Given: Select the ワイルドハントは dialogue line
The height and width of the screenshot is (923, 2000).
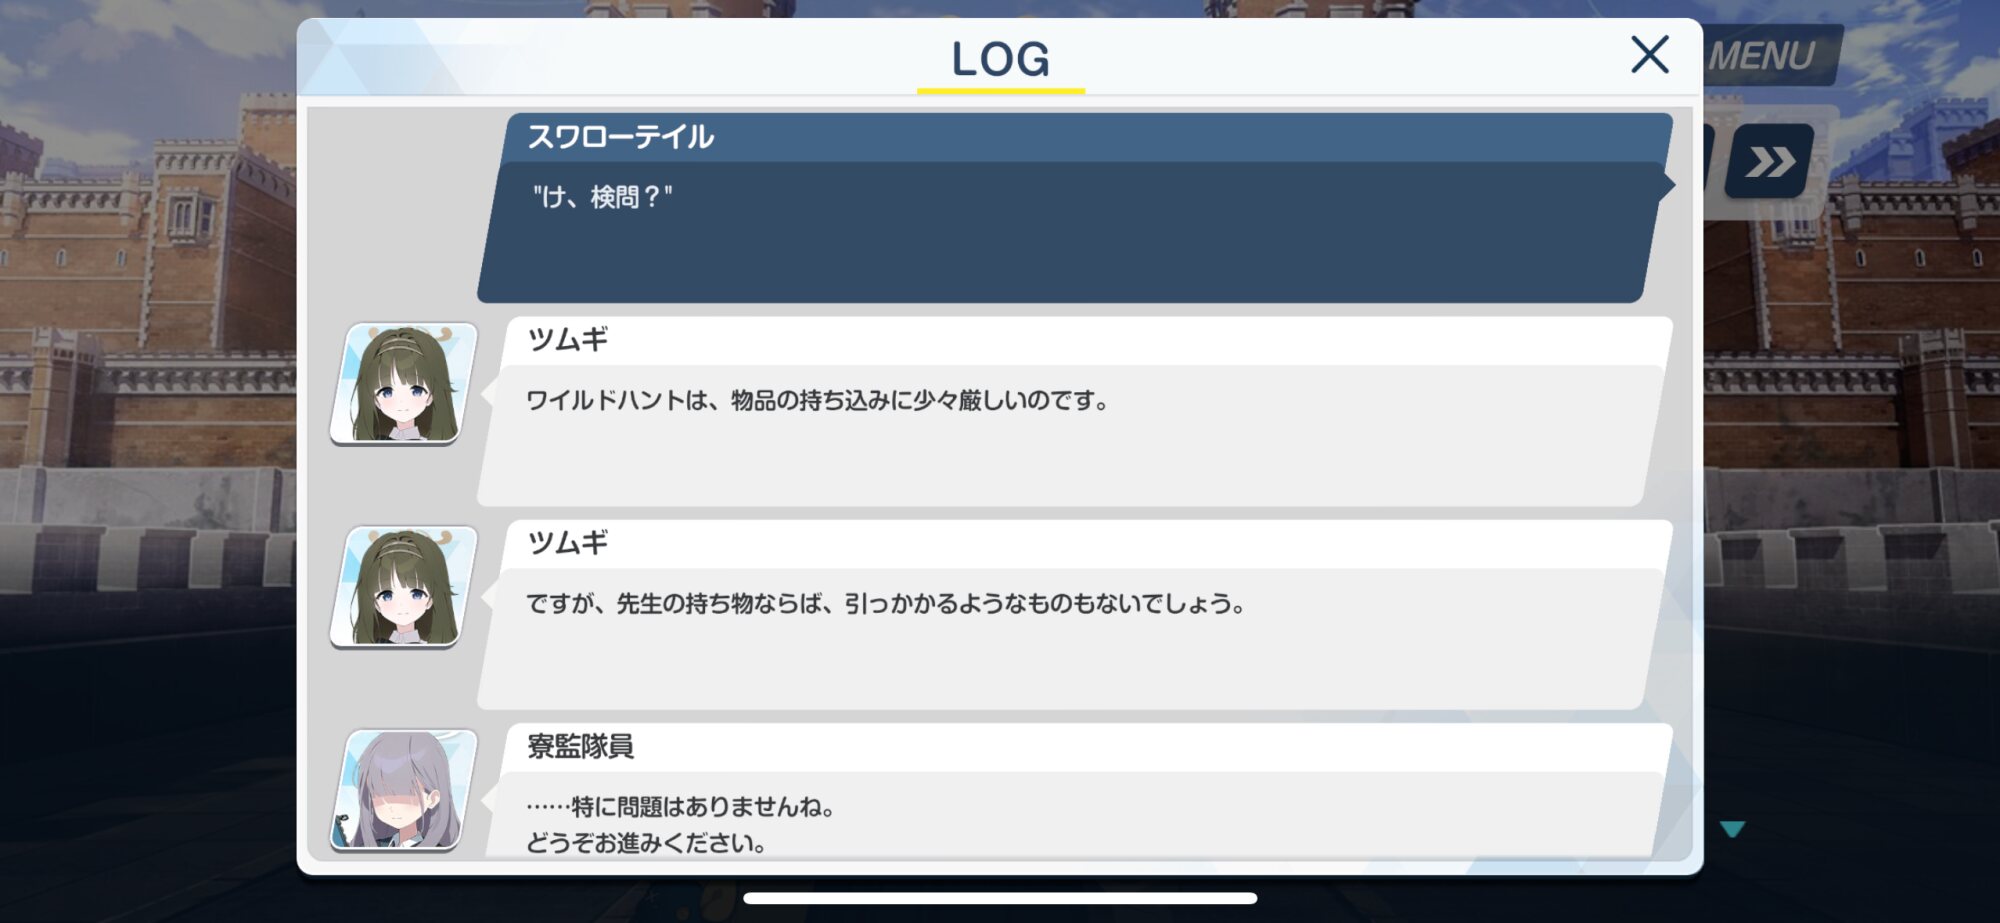Looking at the screenshot, I should point(818,401).
